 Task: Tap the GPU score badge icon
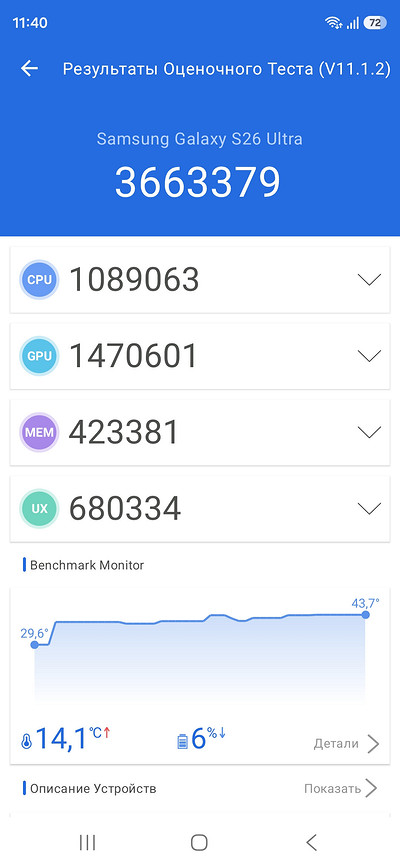[39, 356]
